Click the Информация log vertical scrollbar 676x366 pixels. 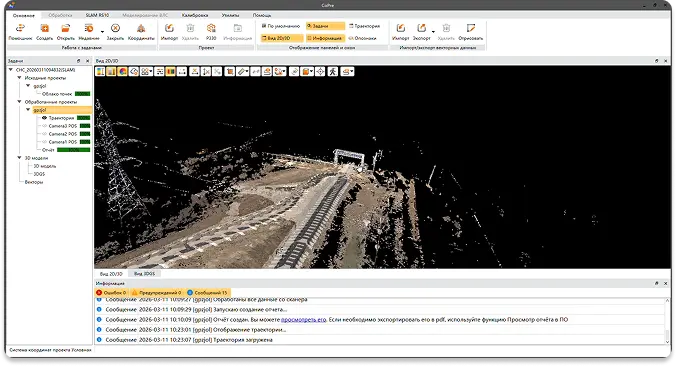(668, 320)
